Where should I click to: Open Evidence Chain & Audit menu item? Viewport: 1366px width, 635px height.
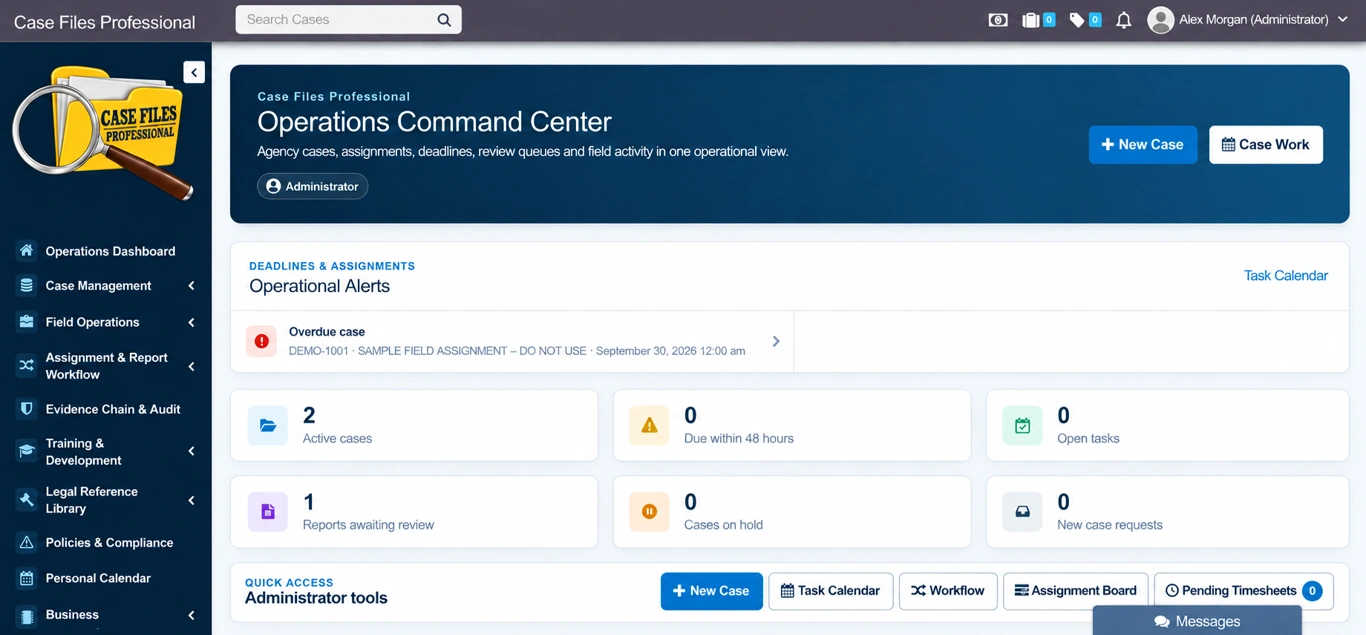point(105,409)
